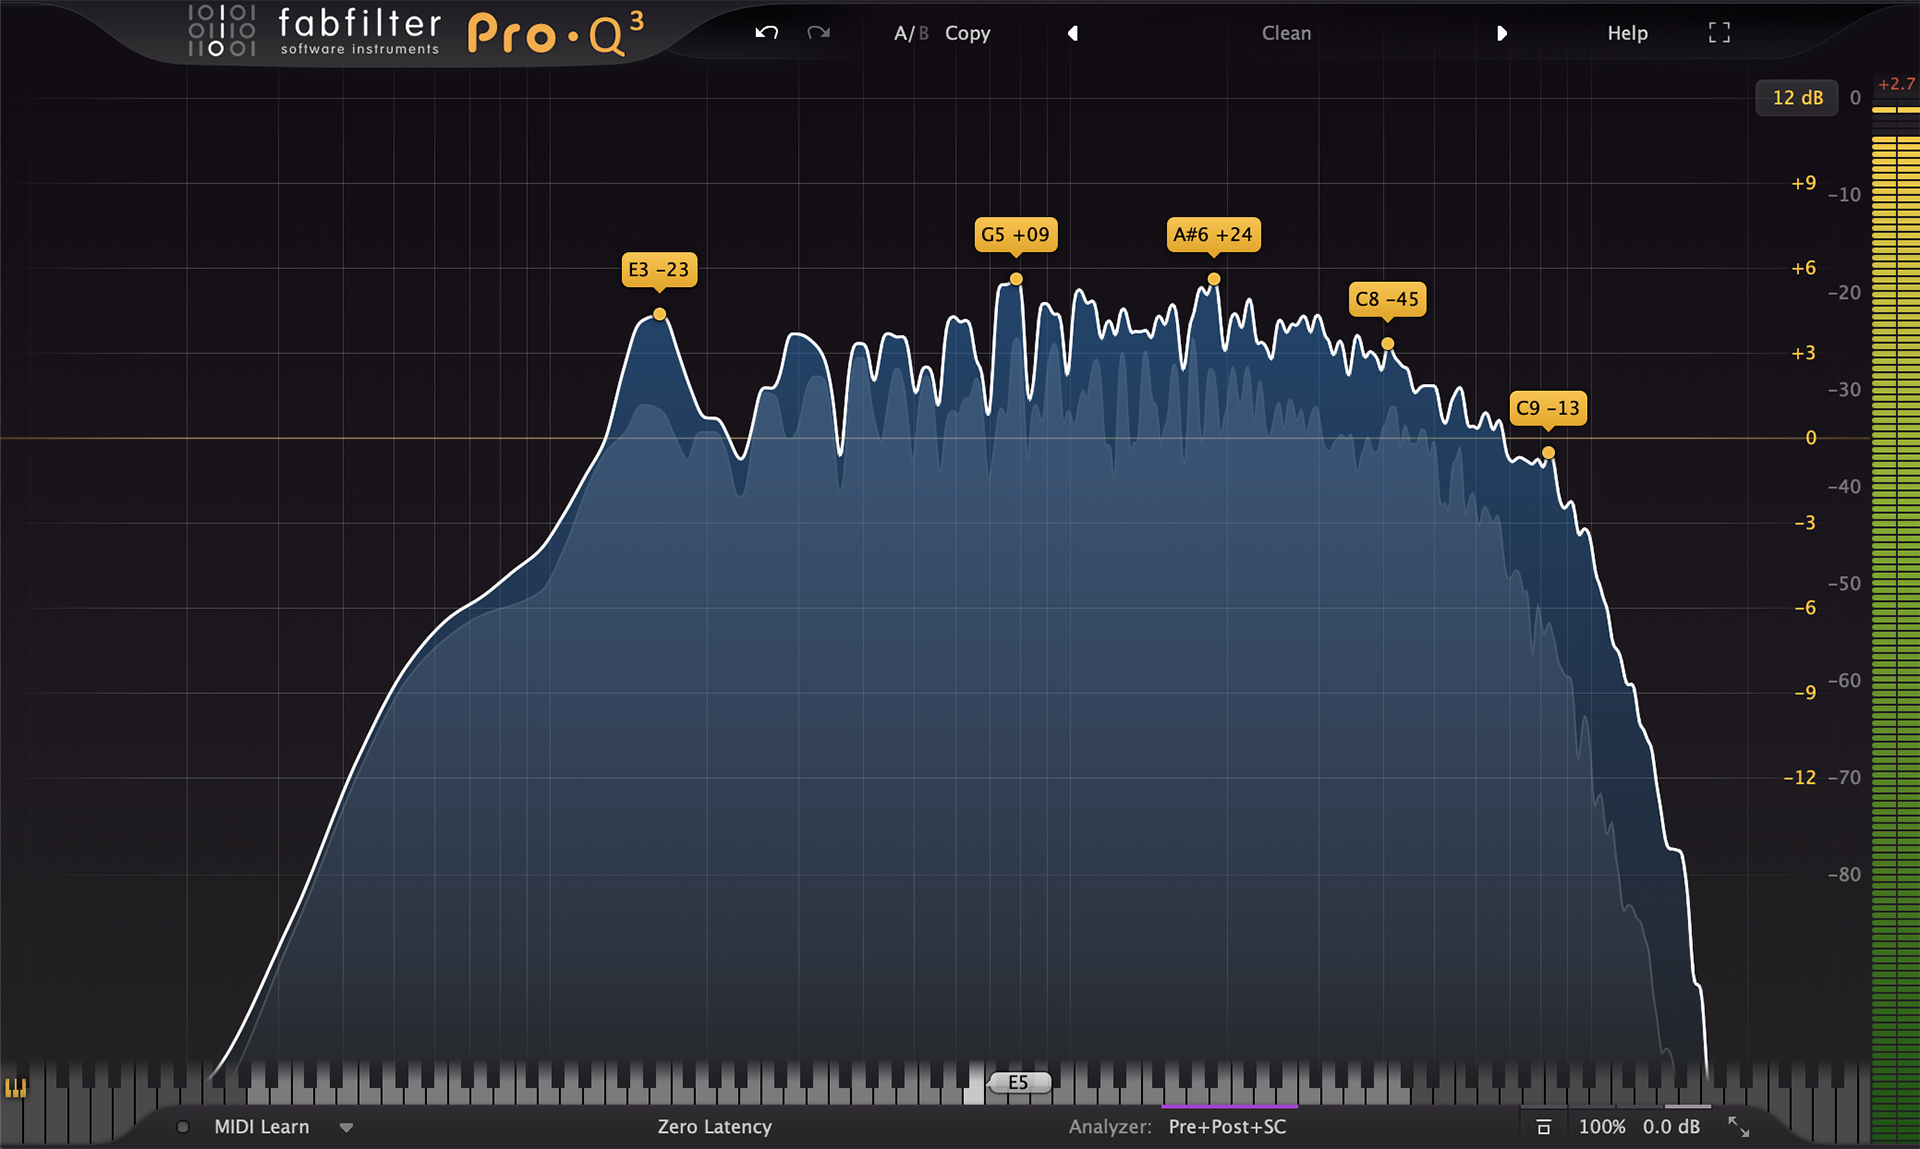Screen dimensions: 1920x1149
Task: Click the FabFilter logo
Action: coord(314,31)
